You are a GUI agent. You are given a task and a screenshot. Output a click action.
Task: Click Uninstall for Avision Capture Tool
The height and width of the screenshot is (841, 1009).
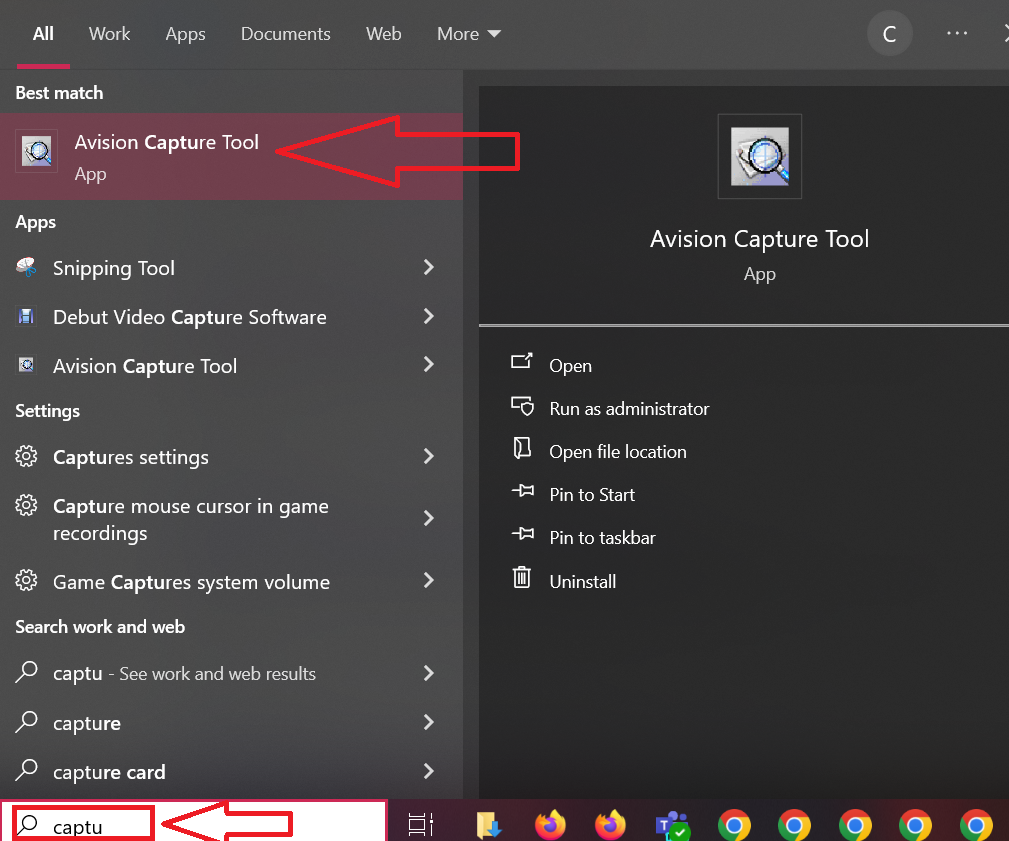(583, 581)
